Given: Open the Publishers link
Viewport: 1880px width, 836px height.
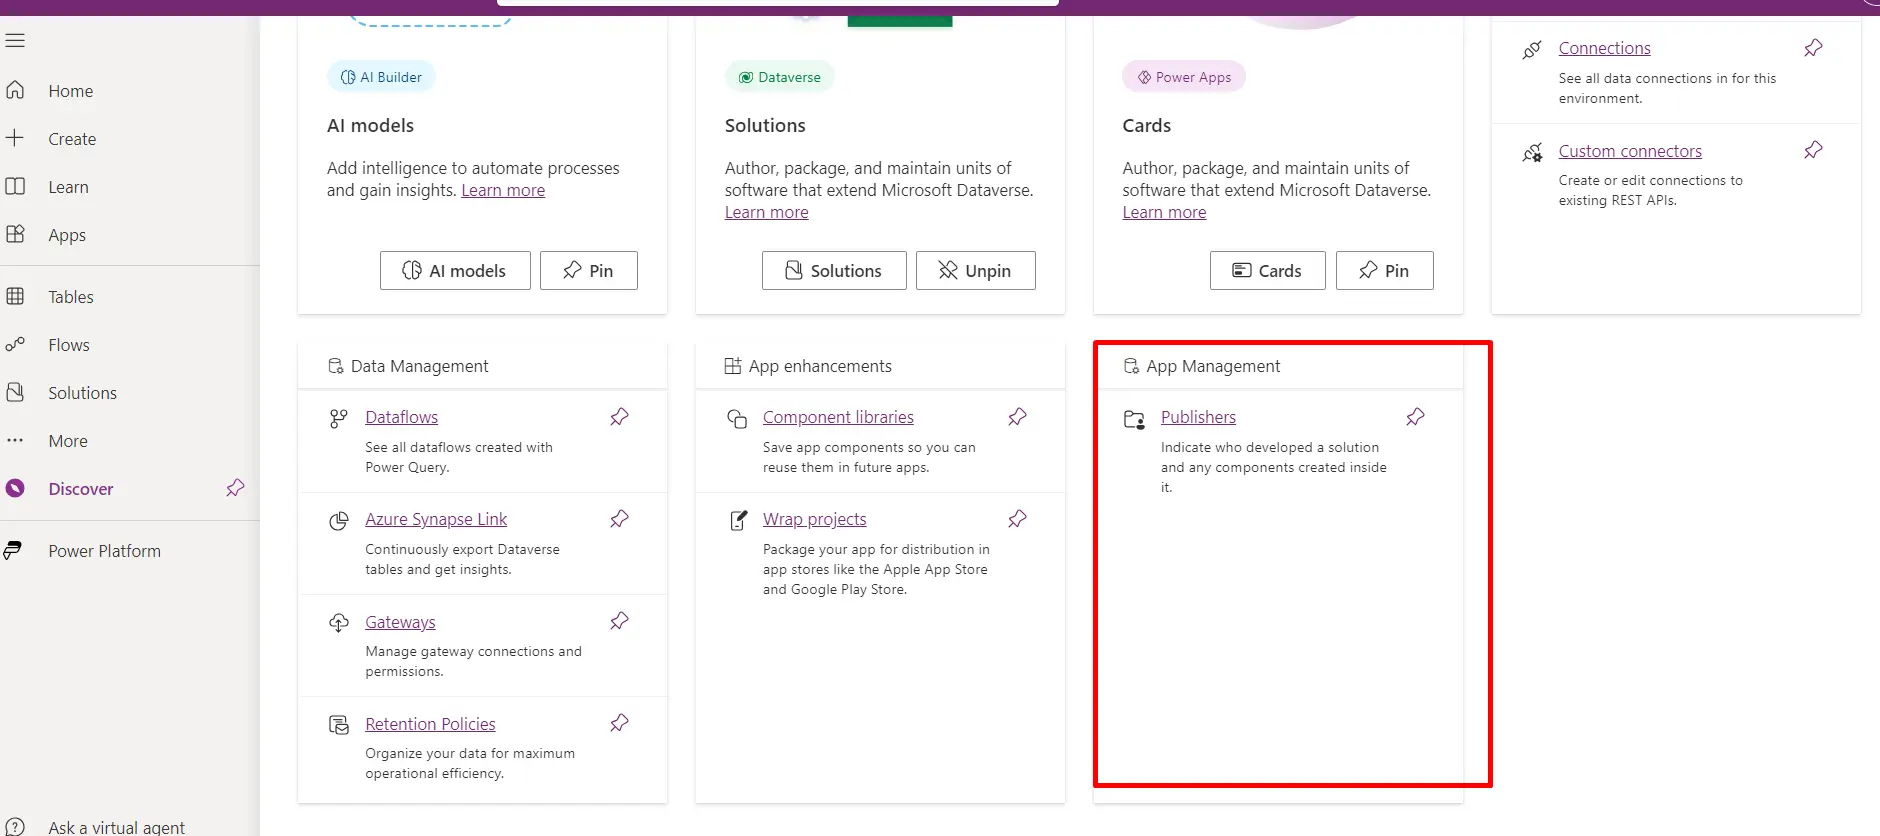Looking at the screenshot, I should pos(1198,417).
